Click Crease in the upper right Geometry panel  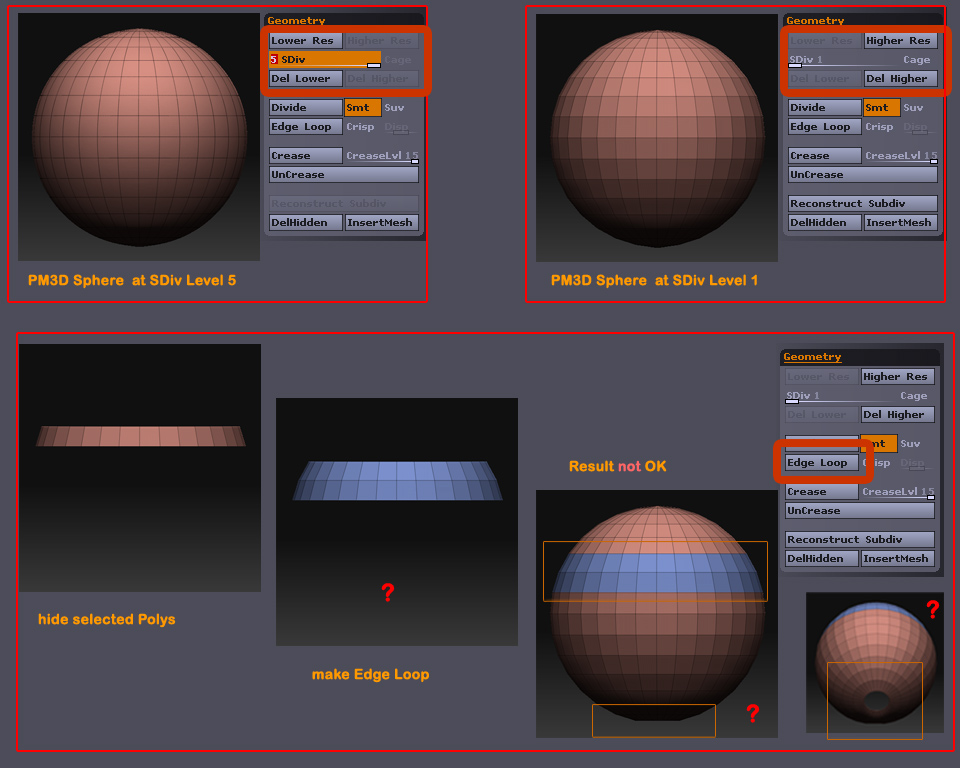tap(824, 155)
